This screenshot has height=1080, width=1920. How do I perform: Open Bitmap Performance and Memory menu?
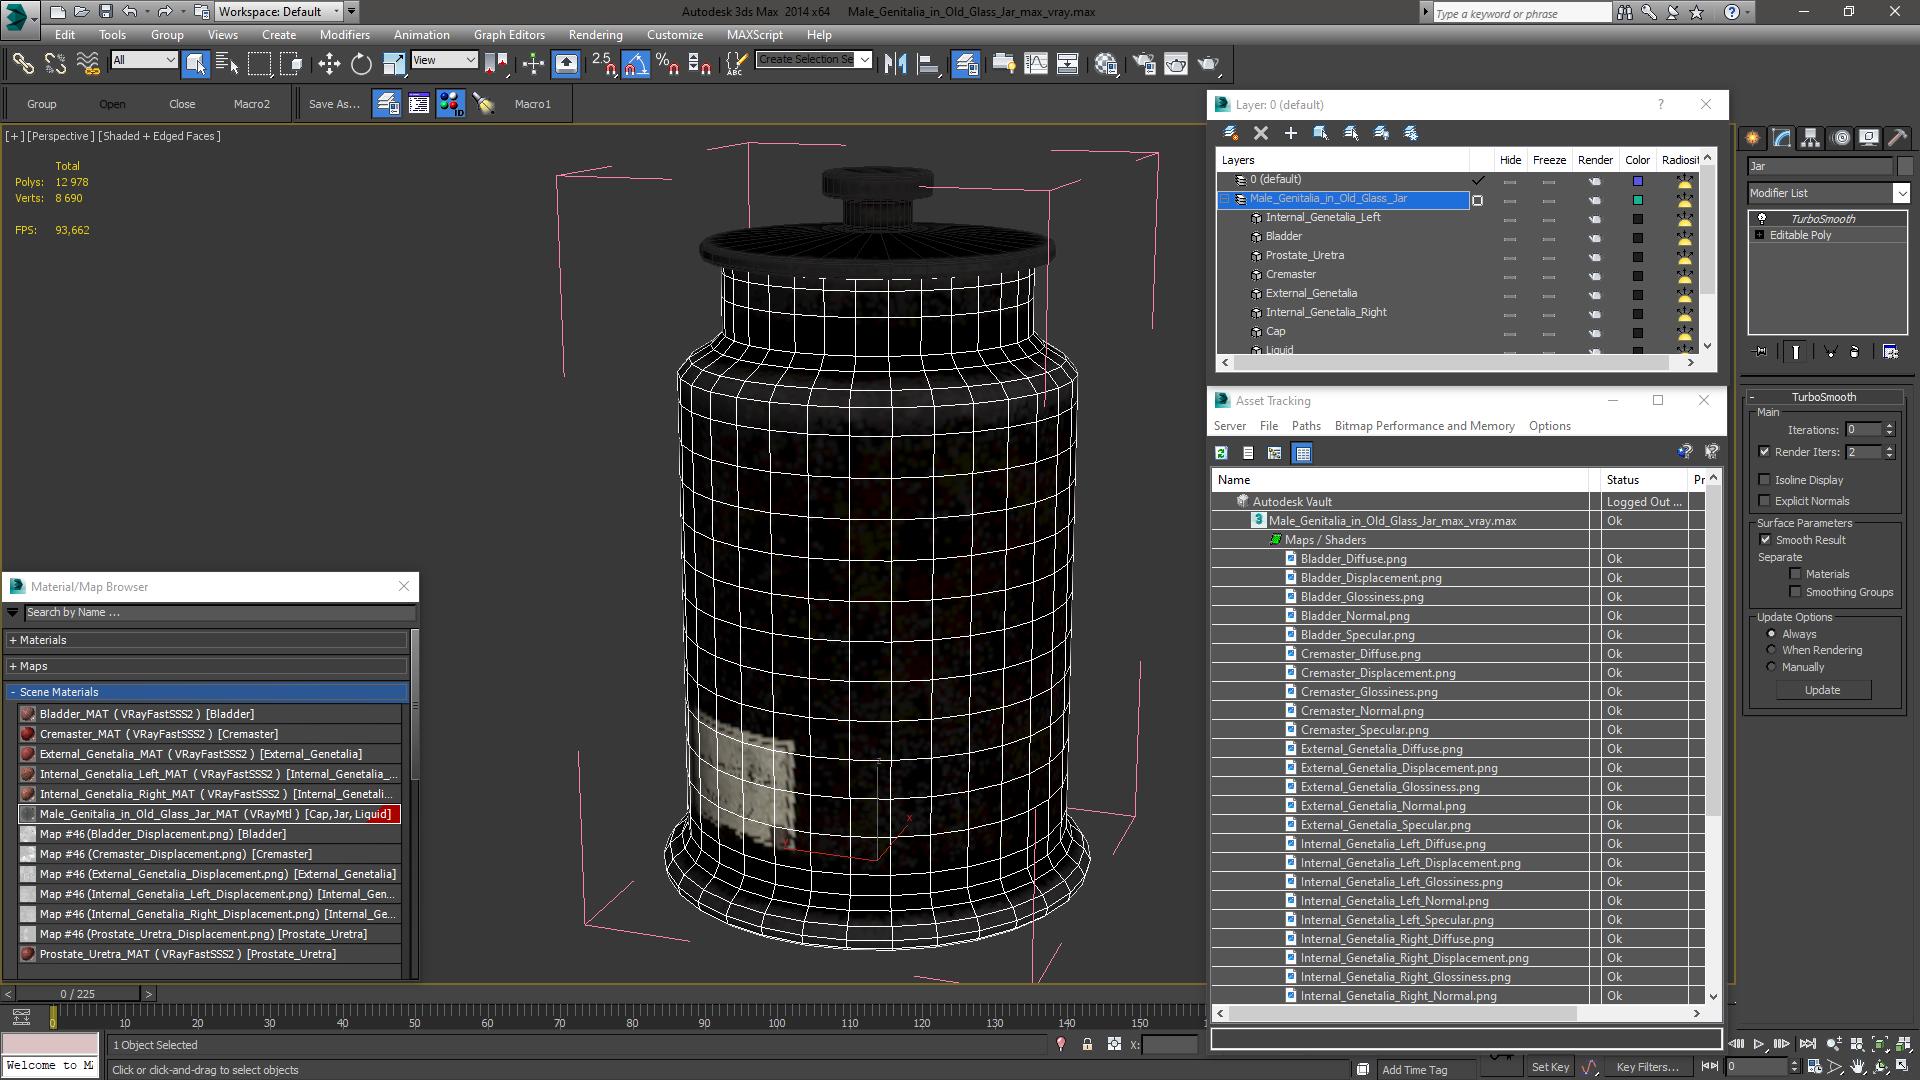[x=1424, y=426]
